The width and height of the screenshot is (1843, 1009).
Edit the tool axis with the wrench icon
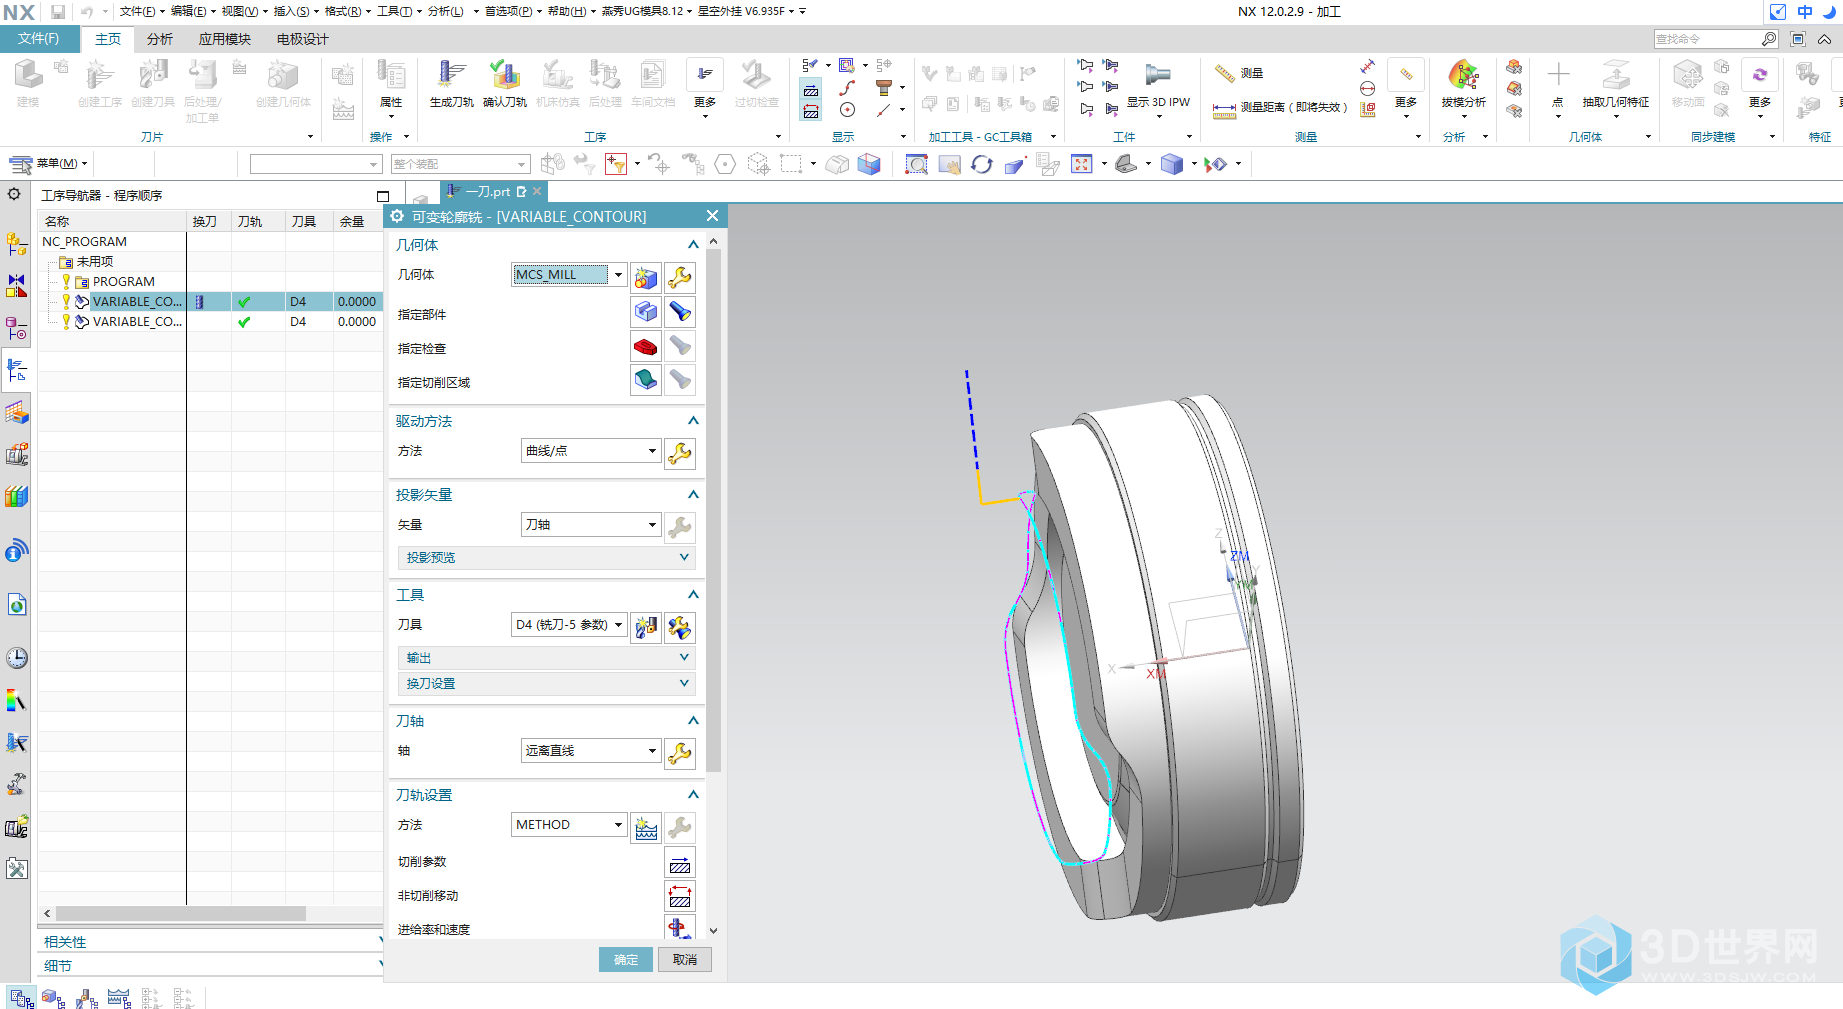click(x=680, y=753)
